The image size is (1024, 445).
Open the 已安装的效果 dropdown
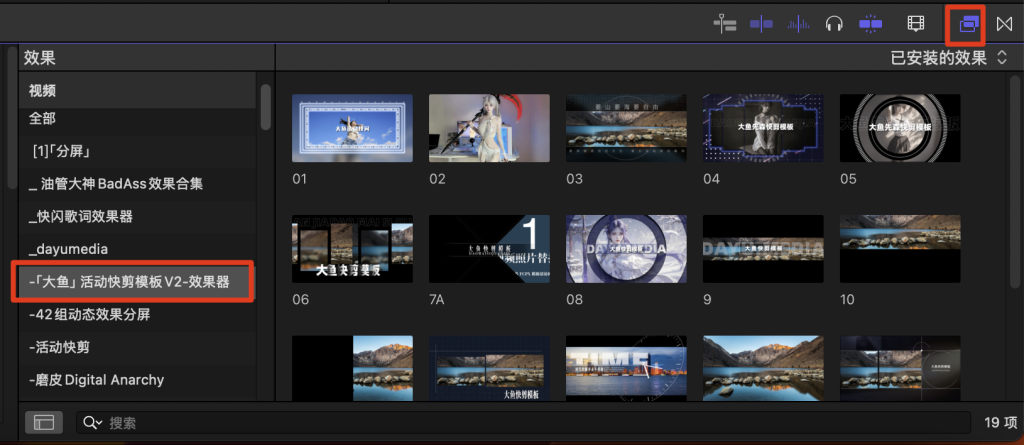coord(949,58)
